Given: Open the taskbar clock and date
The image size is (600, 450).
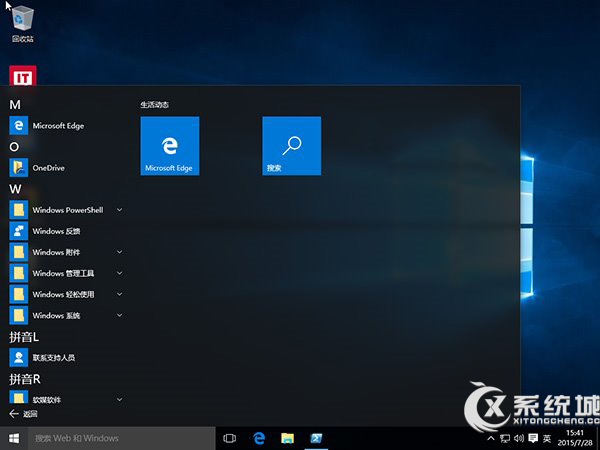Looking at the screenshot, I should [x=575, y=438].
